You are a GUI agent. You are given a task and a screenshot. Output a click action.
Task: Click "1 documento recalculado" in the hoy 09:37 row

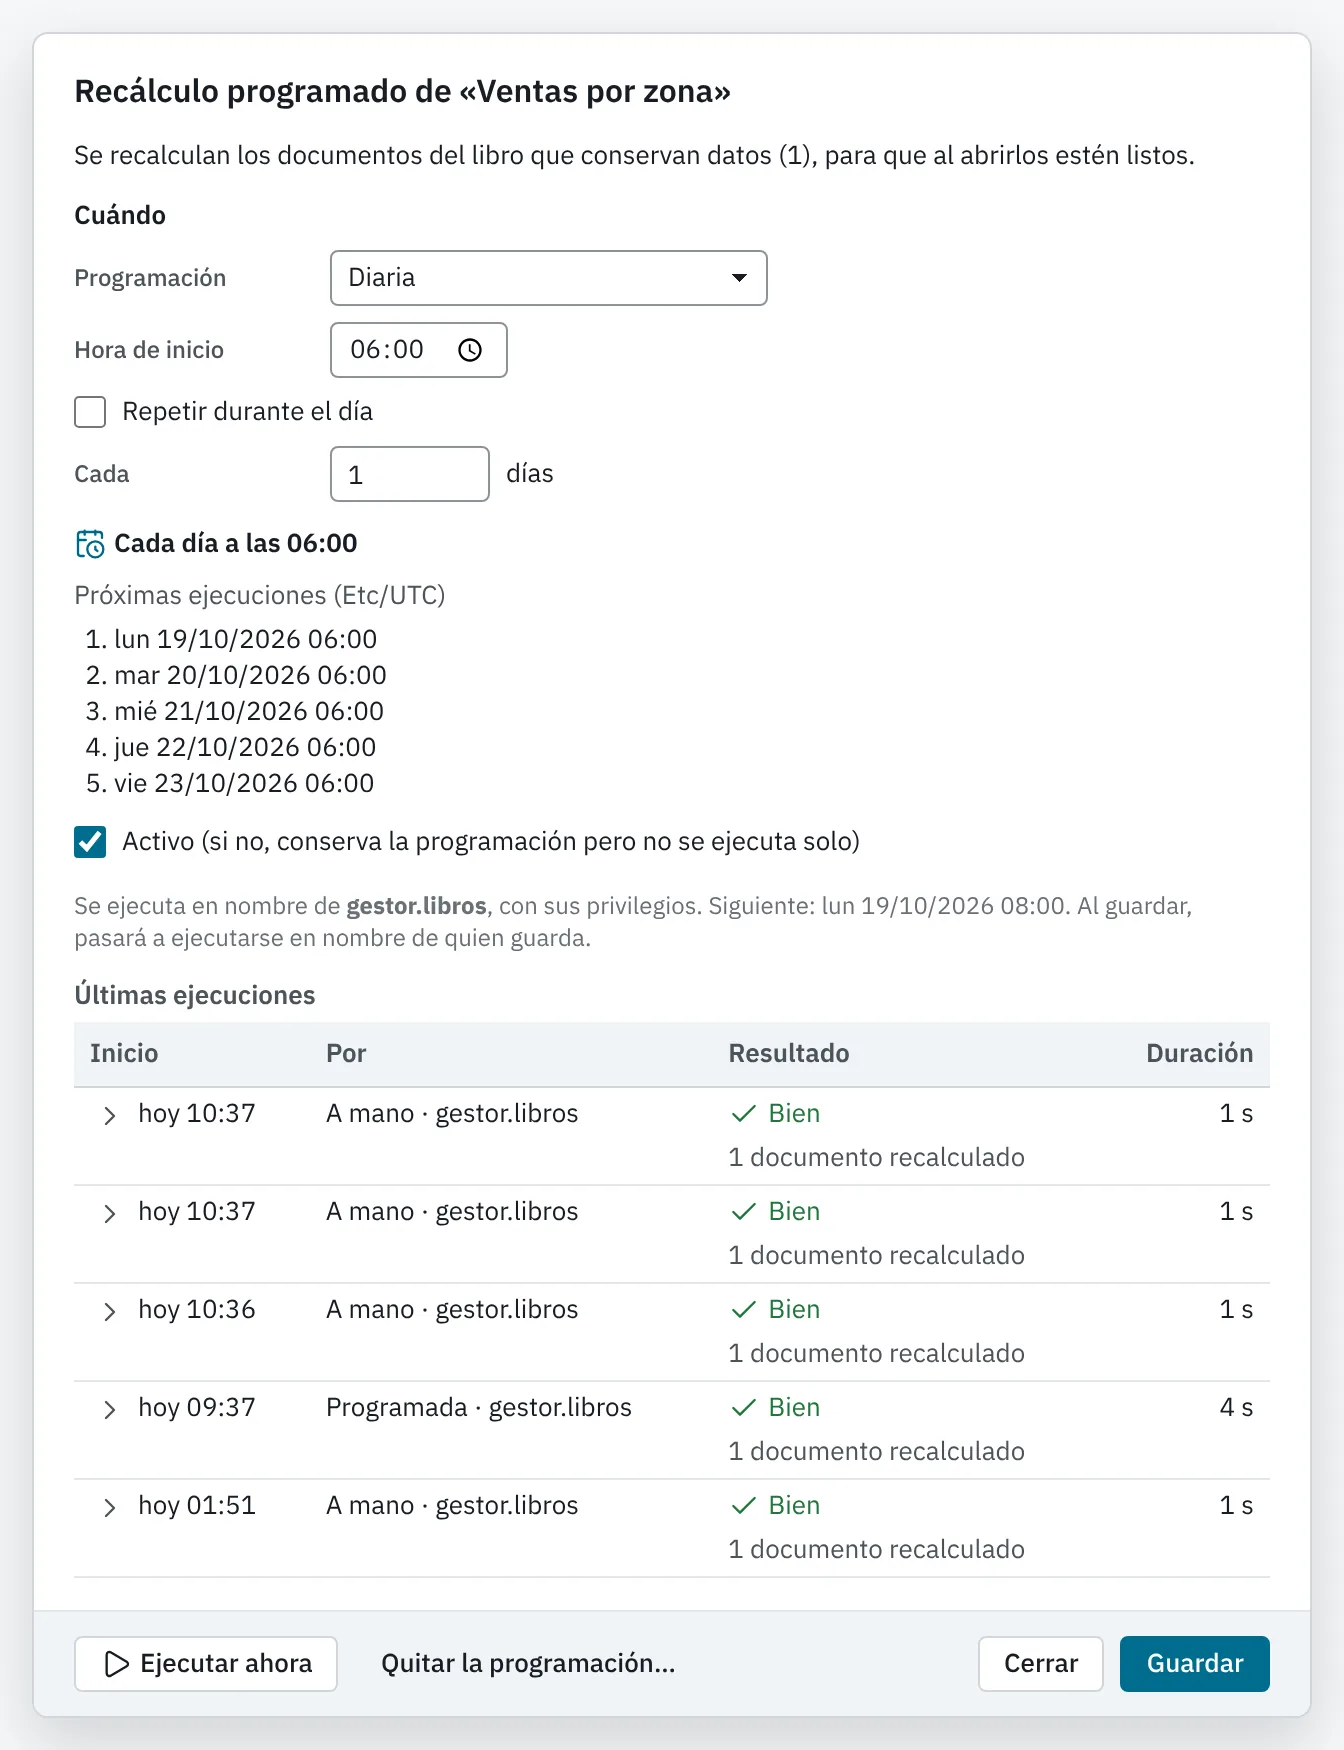click(x=877, y=1452)
